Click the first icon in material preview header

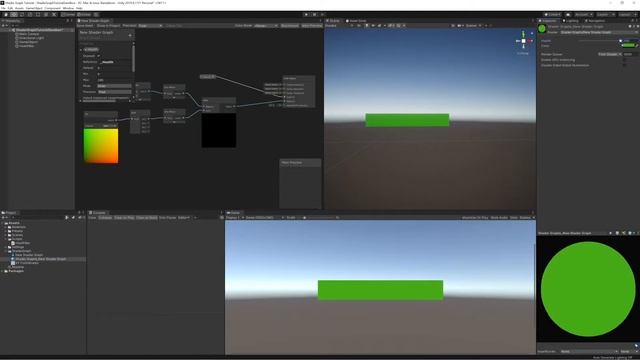(611, 233)
